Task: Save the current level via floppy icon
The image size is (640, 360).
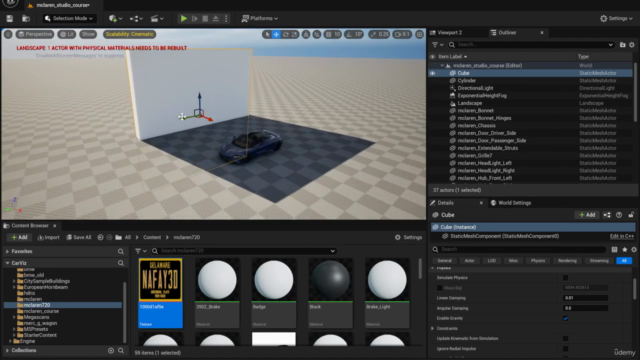Action: [x=9, y=18]
